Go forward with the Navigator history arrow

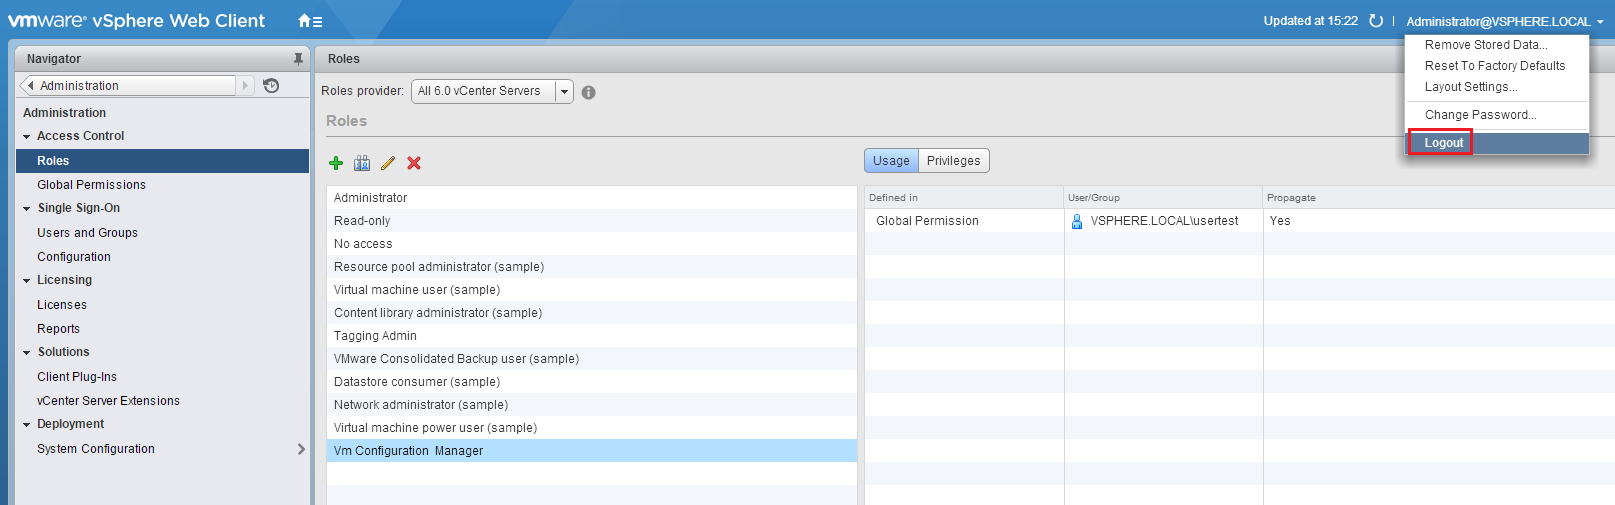tap(245, 86)
